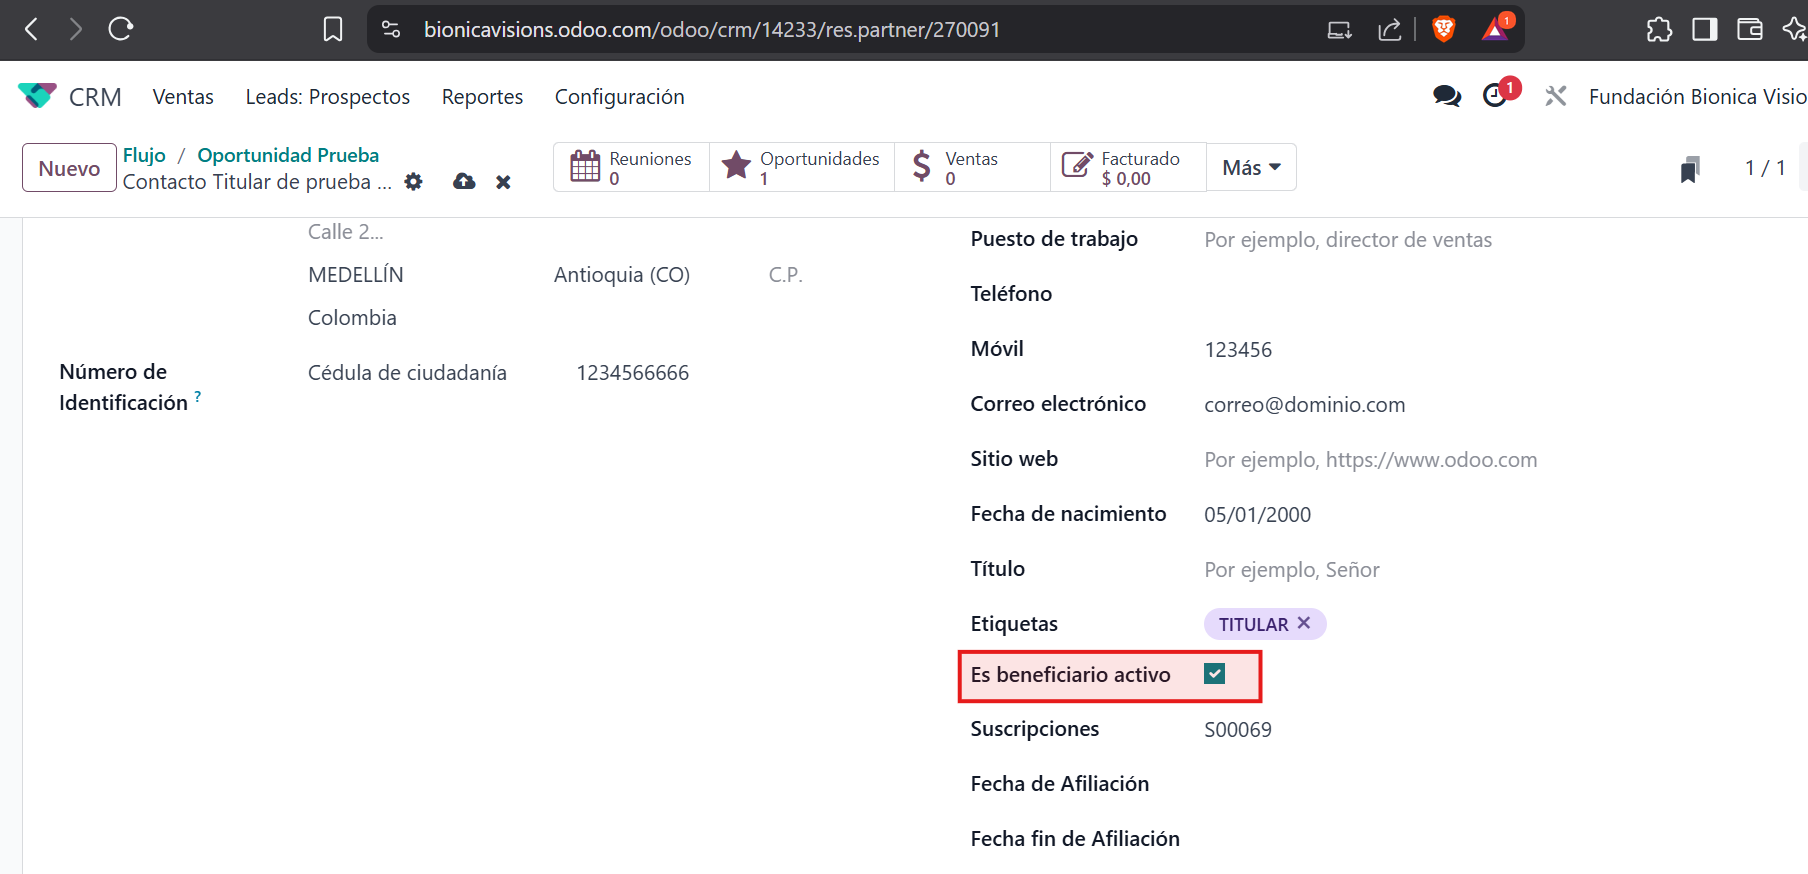Click the Nuevo button
Image resolution: width=1808 pixels, height=874 pixels.
[x=69, y=168]
